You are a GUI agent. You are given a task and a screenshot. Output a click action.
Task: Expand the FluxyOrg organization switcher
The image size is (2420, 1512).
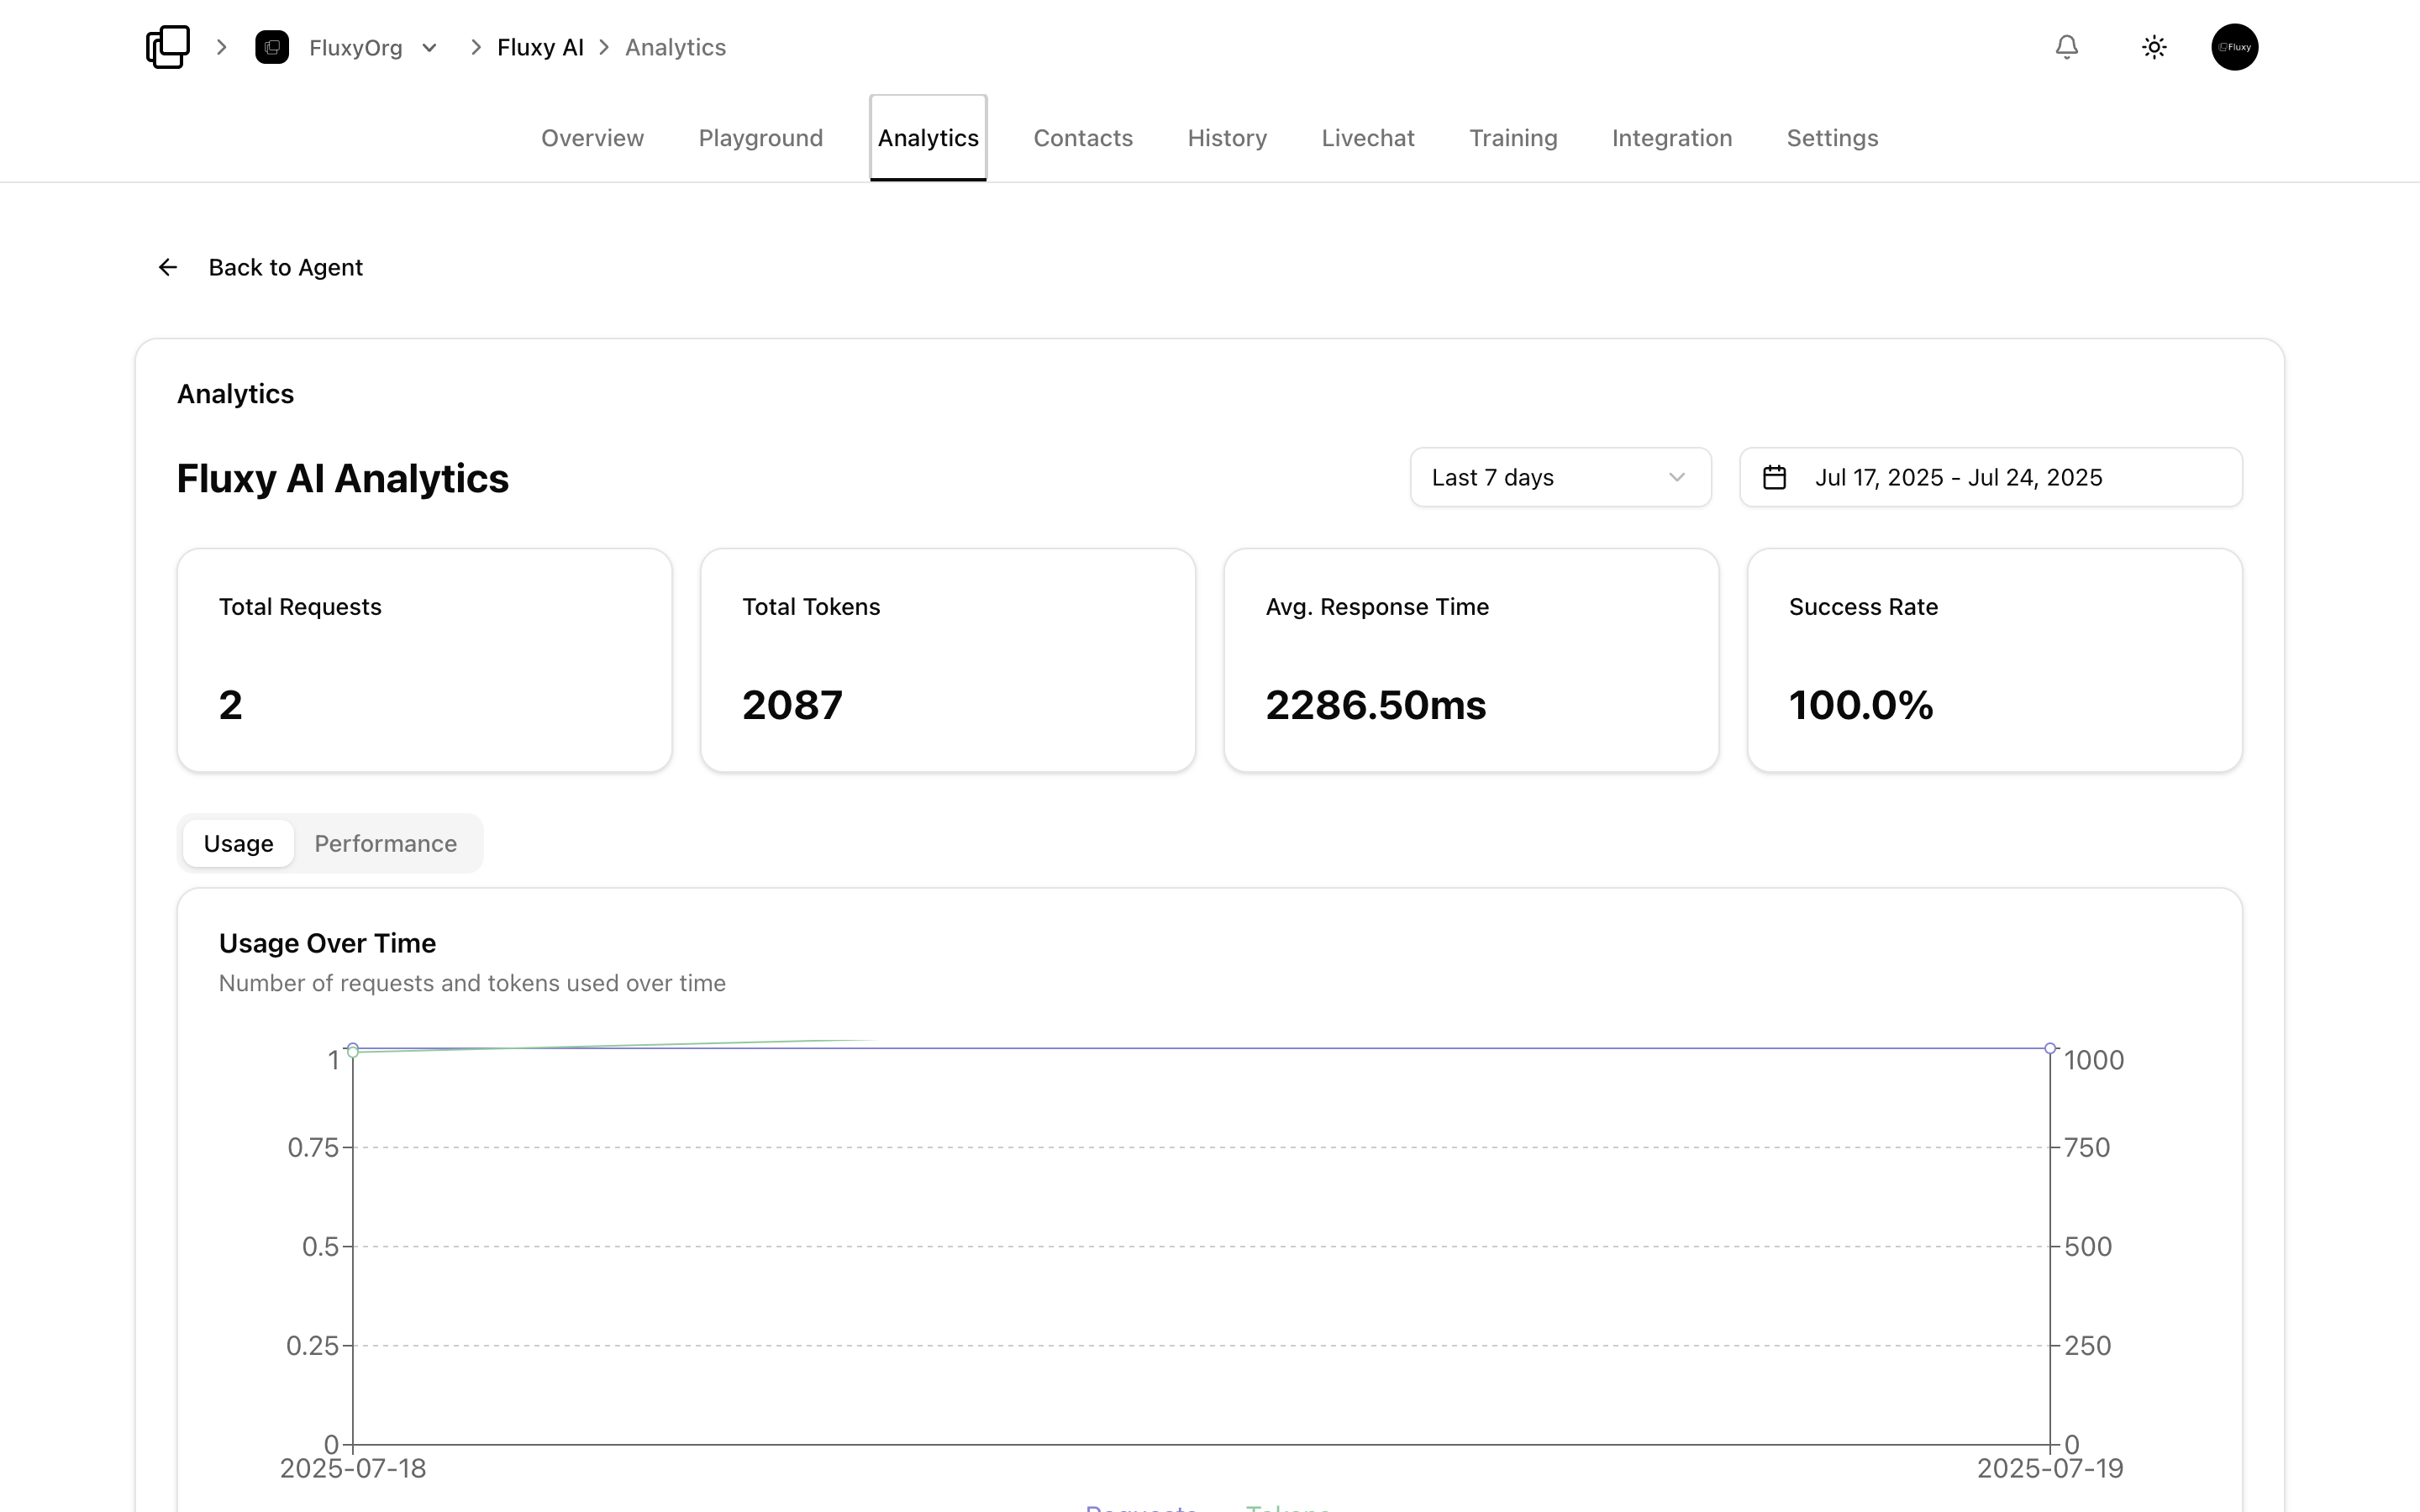tap(429, 47)
